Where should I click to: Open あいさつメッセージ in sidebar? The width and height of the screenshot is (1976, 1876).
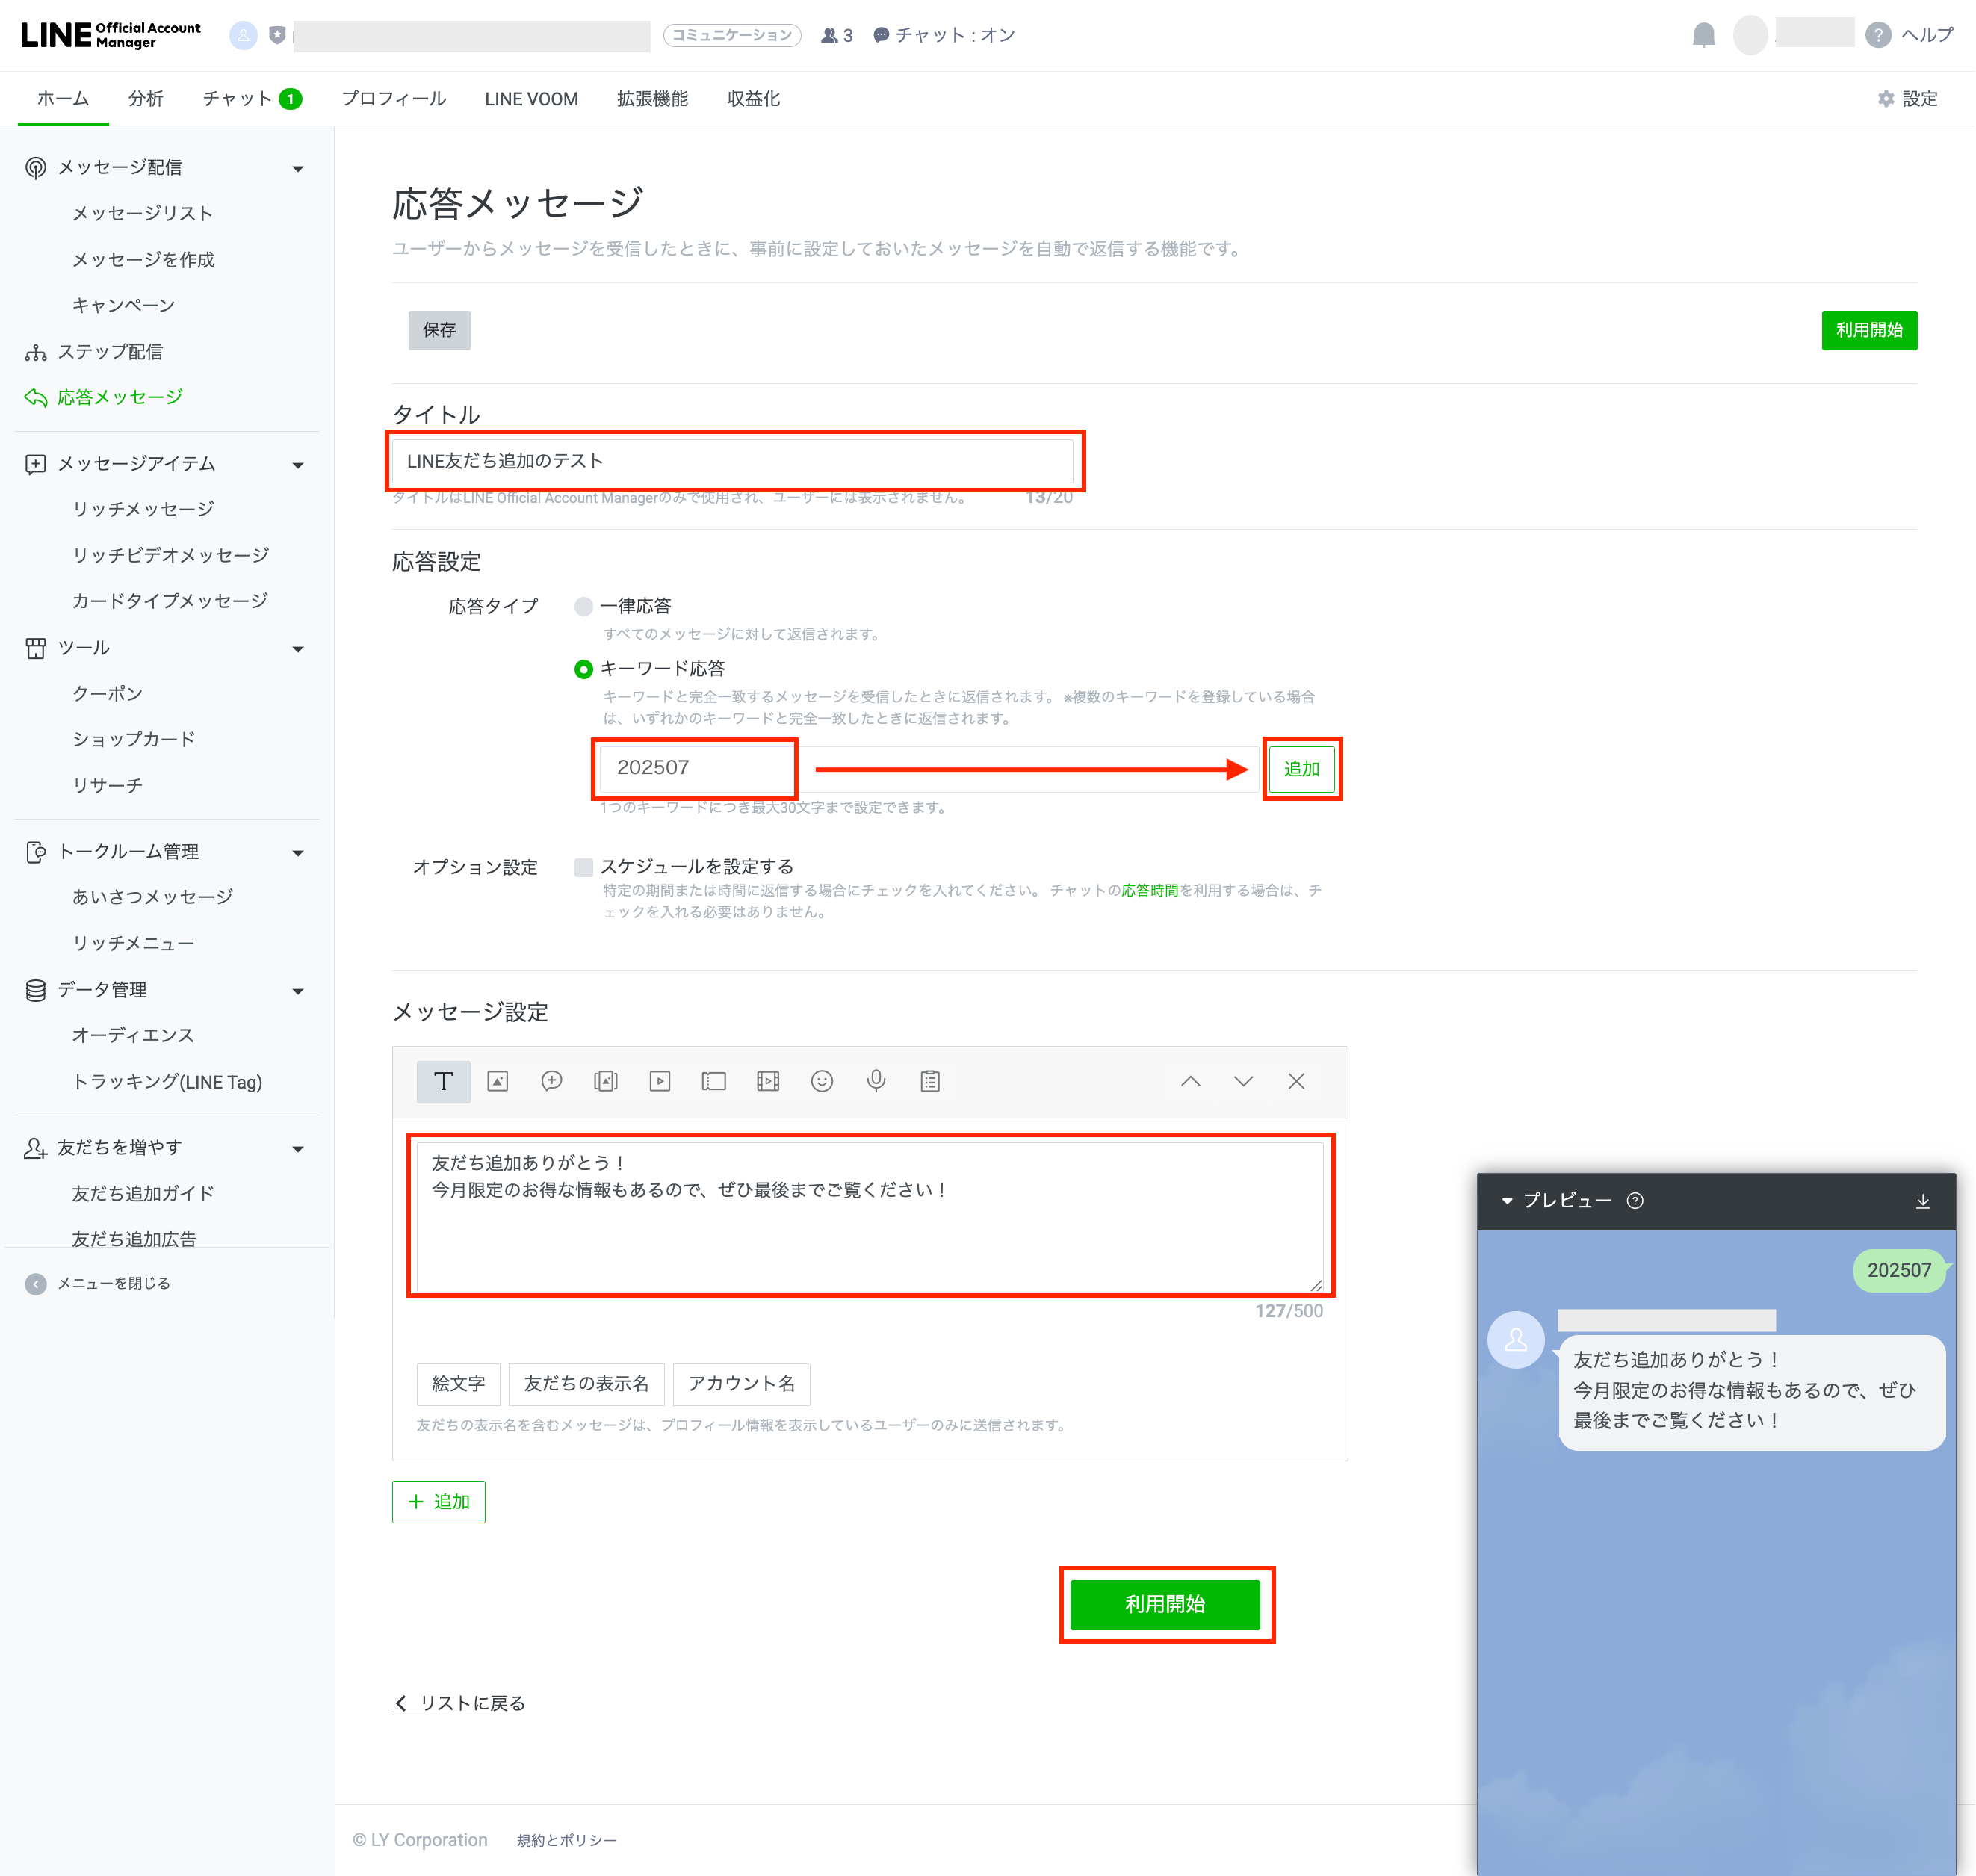tap(152, 897)
